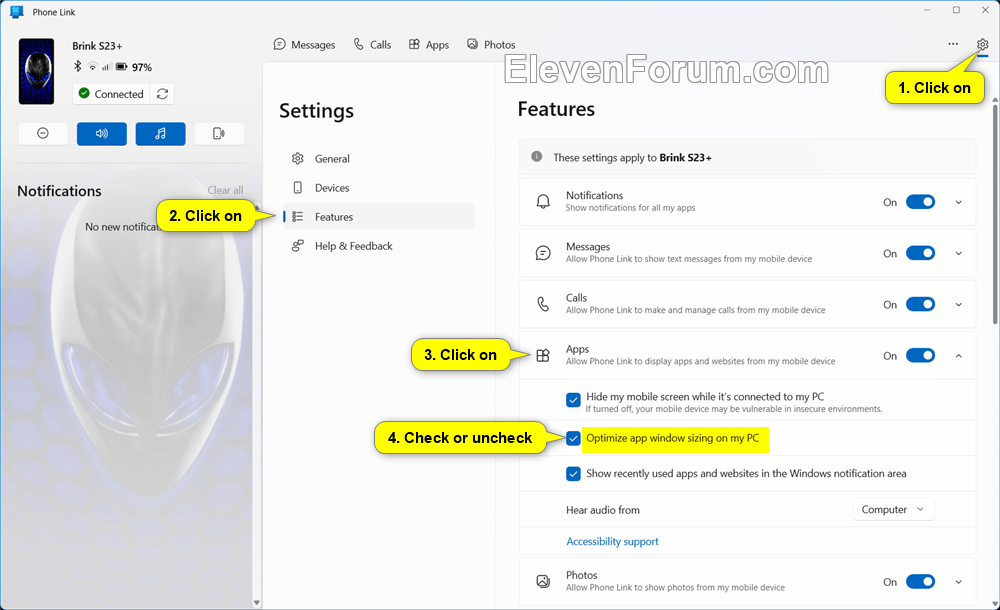Toggle Do Not Disturb on phone

[x=43, y=133]
